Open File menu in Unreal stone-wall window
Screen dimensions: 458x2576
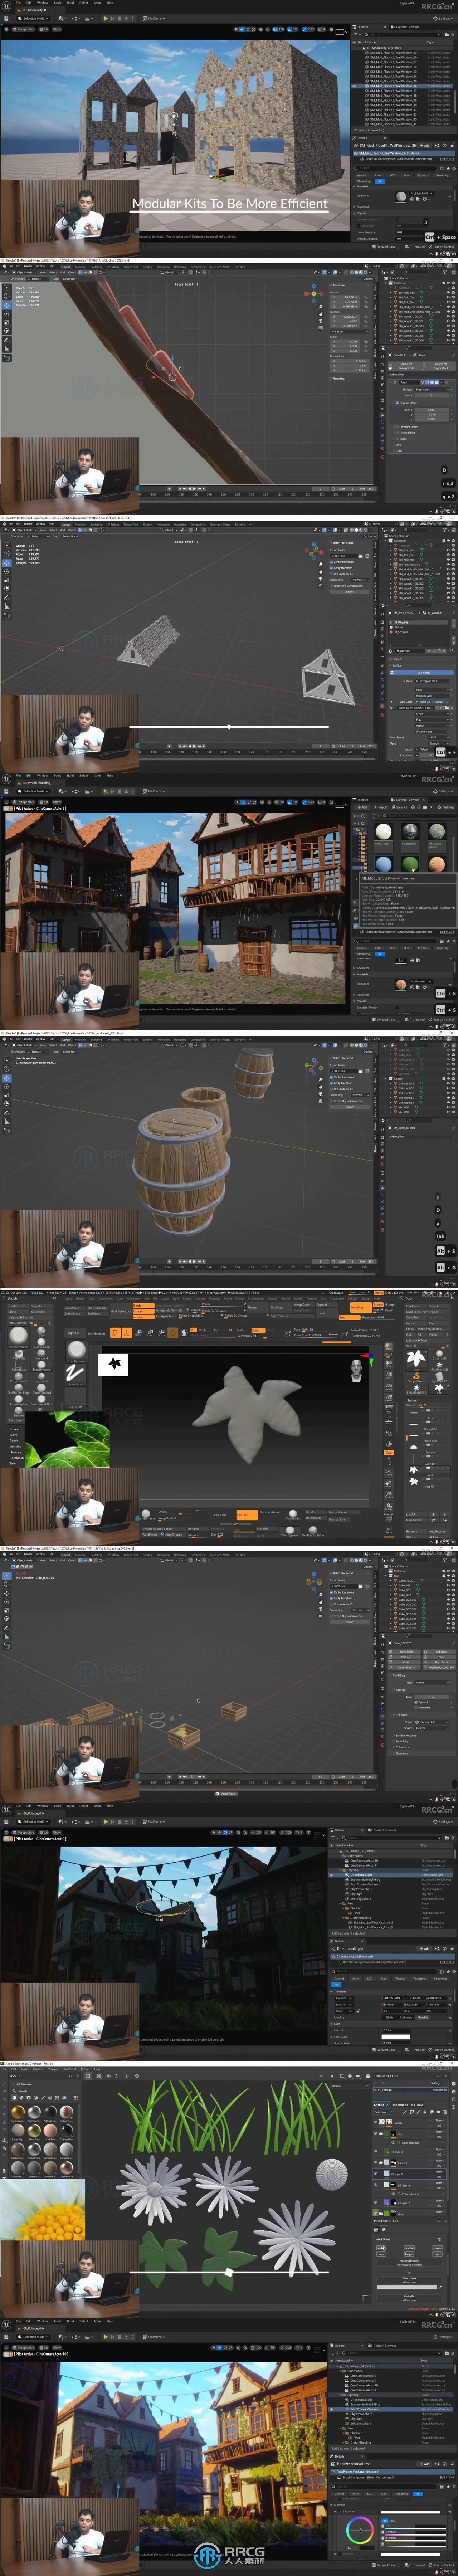(18, 3)
